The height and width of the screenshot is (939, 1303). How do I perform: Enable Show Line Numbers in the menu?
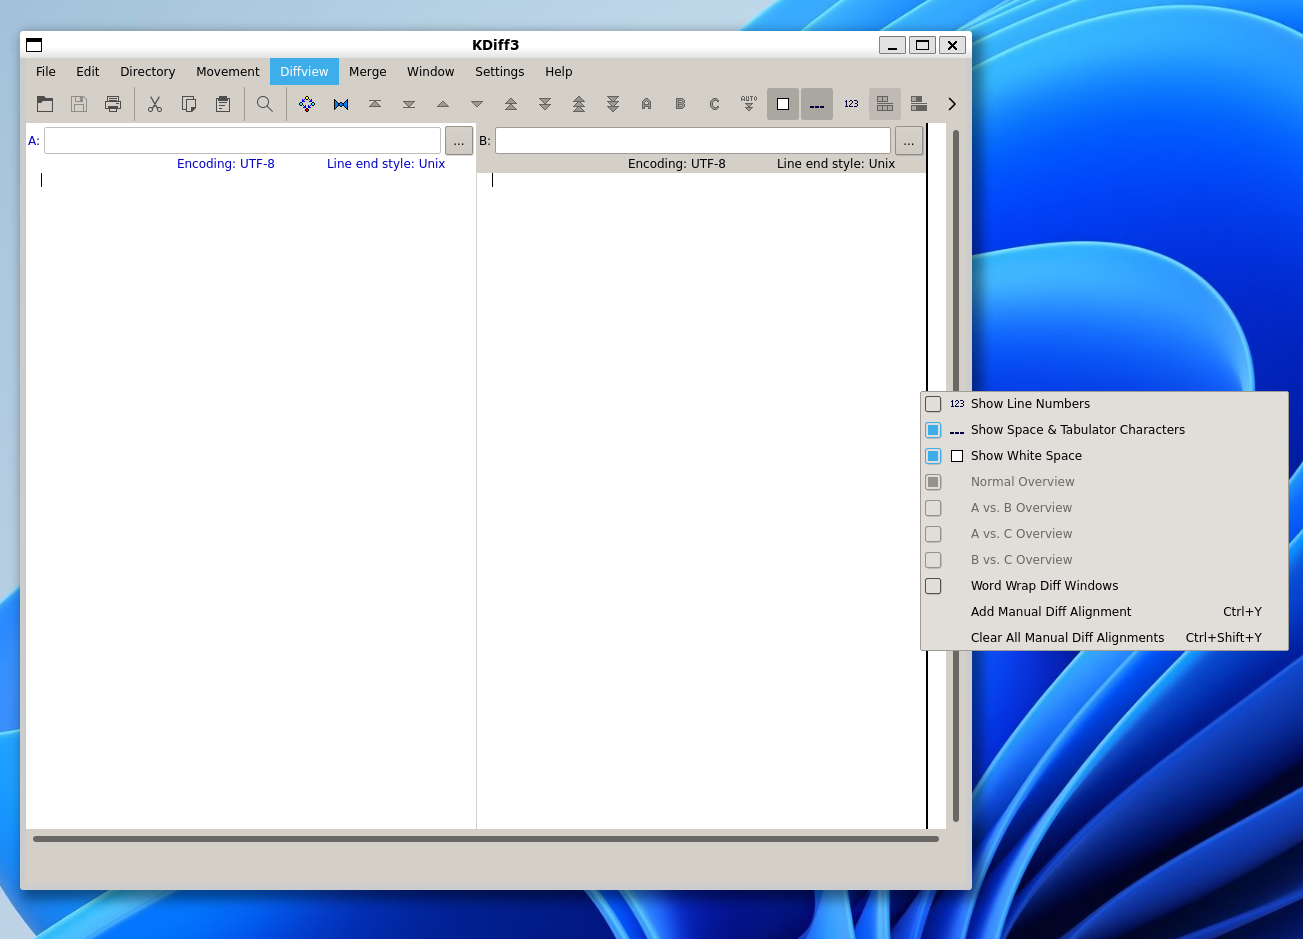click(x=1030, y=403)
